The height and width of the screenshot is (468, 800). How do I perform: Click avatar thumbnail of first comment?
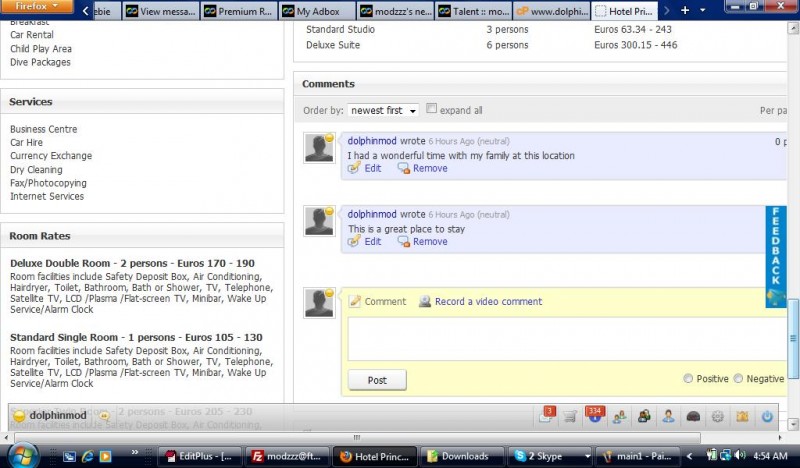[x=319, y=148]
